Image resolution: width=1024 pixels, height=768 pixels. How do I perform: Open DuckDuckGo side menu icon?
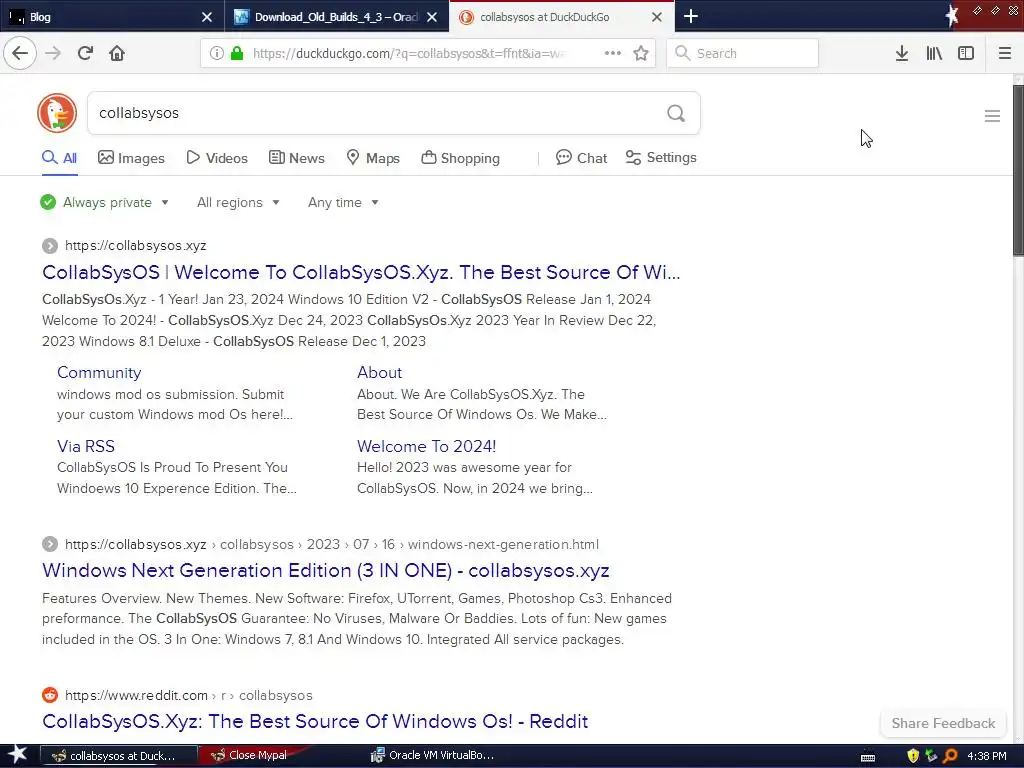point(992,116)
